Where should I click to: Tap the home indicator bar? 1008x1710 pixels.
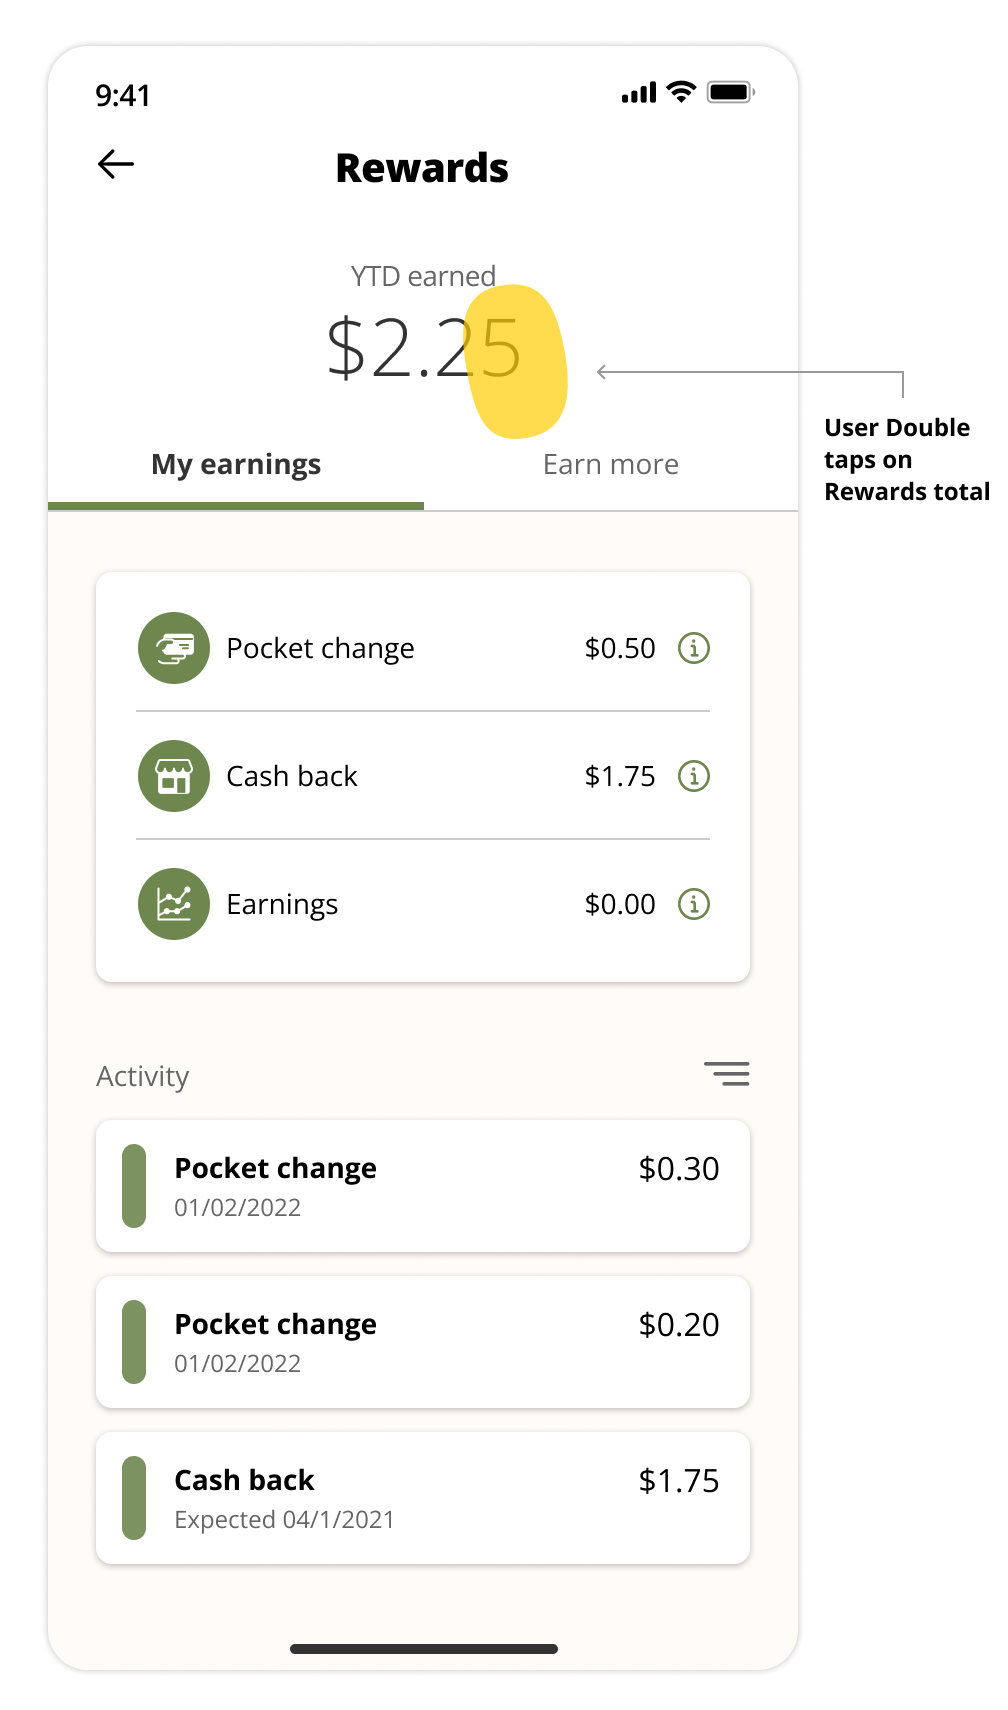coord(424,1649)
